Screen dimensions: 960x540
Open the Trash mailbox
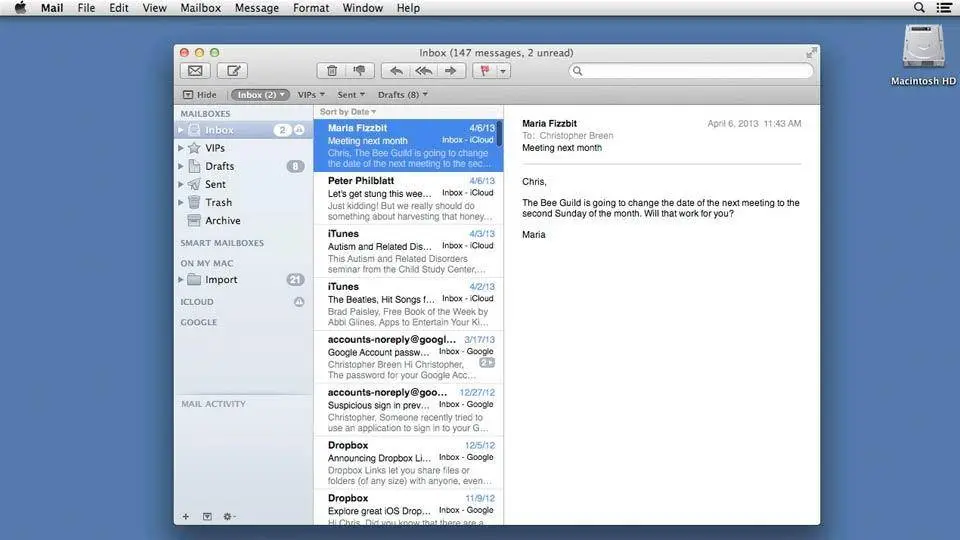pyautogui.click(x=243, y=203)
